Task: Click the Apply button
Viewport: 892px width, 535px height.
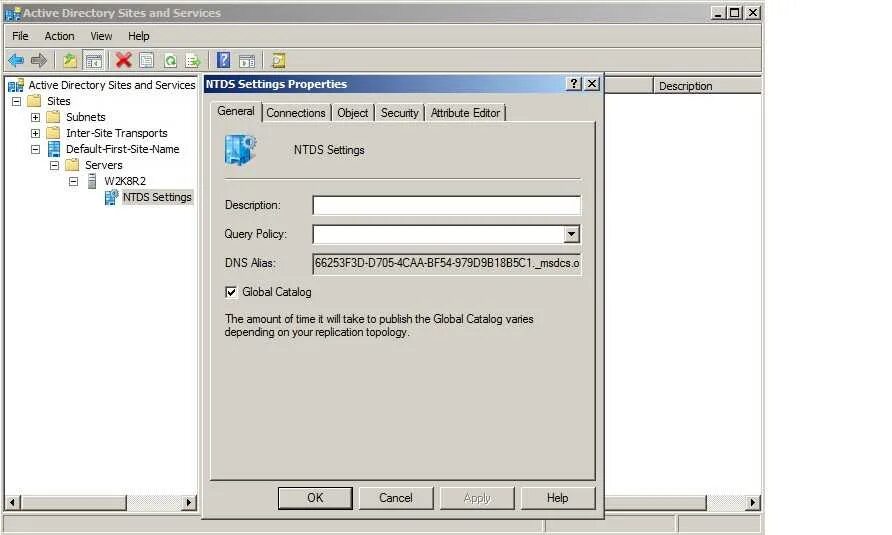Action: pos(477,498)
